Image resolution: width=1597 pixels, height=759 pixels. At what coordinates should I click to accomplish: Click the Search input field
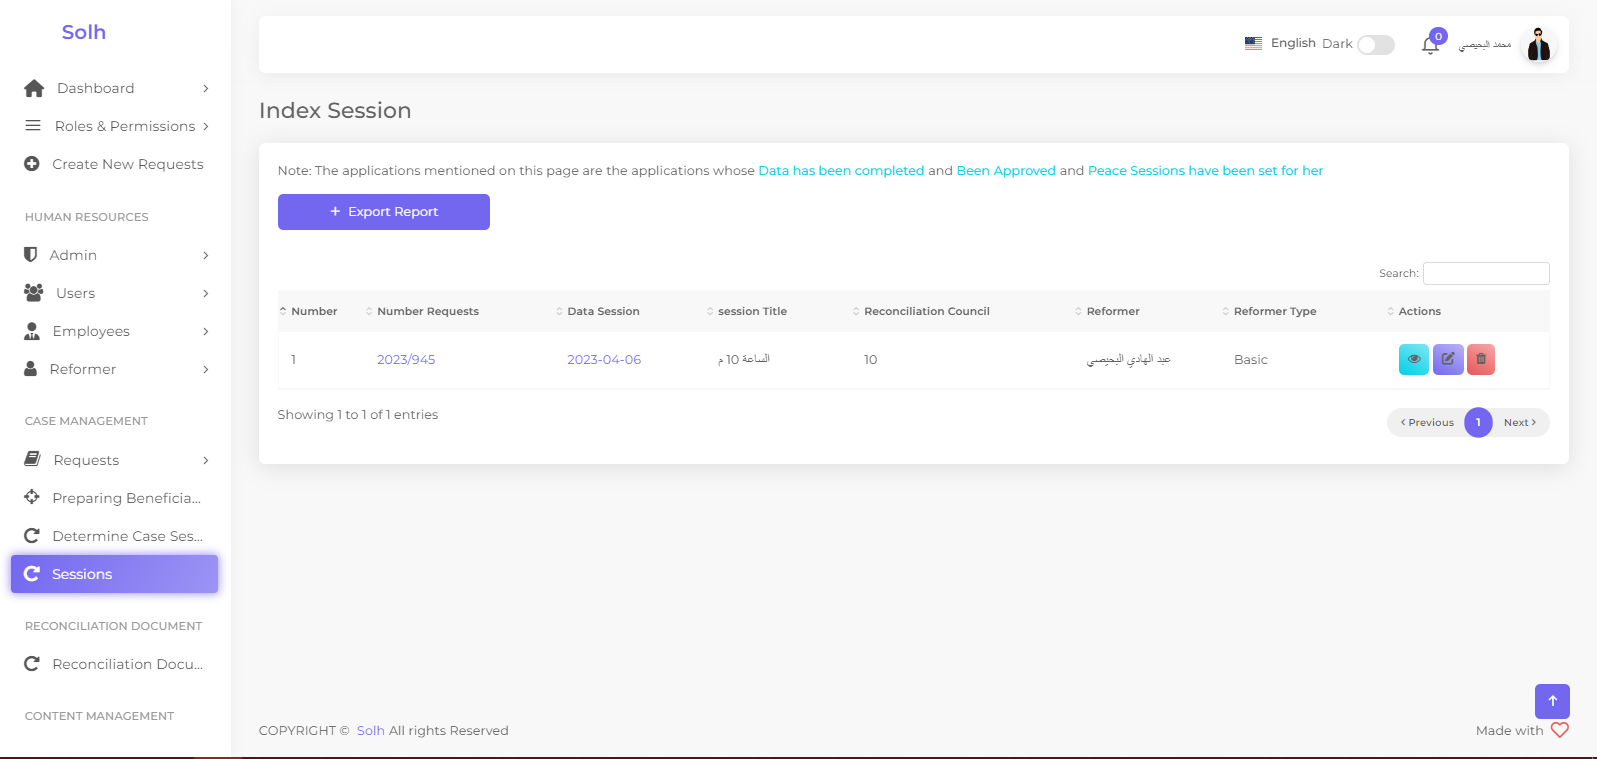click(x=1485, y=273)
